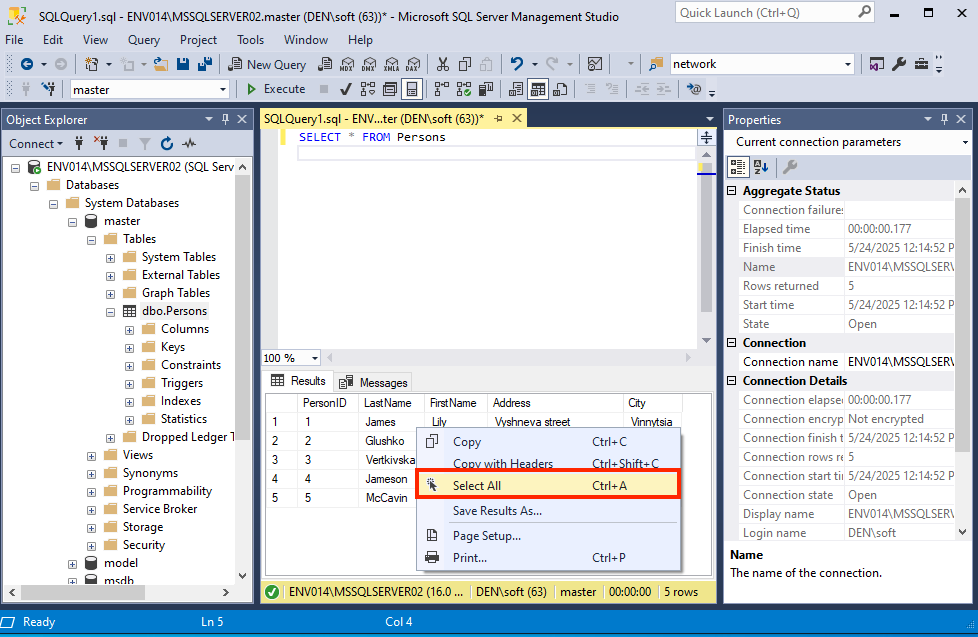Click the wrench Properties icon in main toolbar

899,64
